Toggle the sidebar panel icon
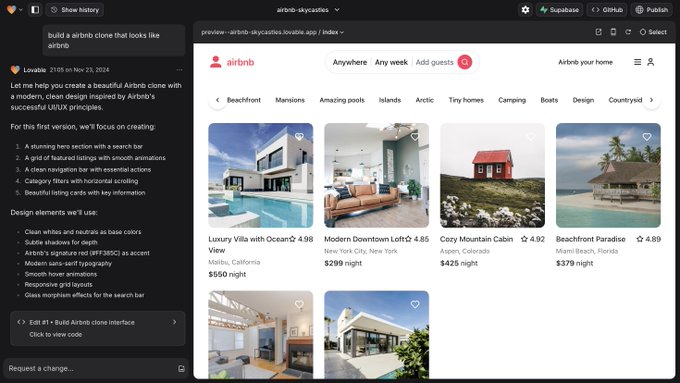The width and height of the screenshot is (680, 383). tap(35, 10)
